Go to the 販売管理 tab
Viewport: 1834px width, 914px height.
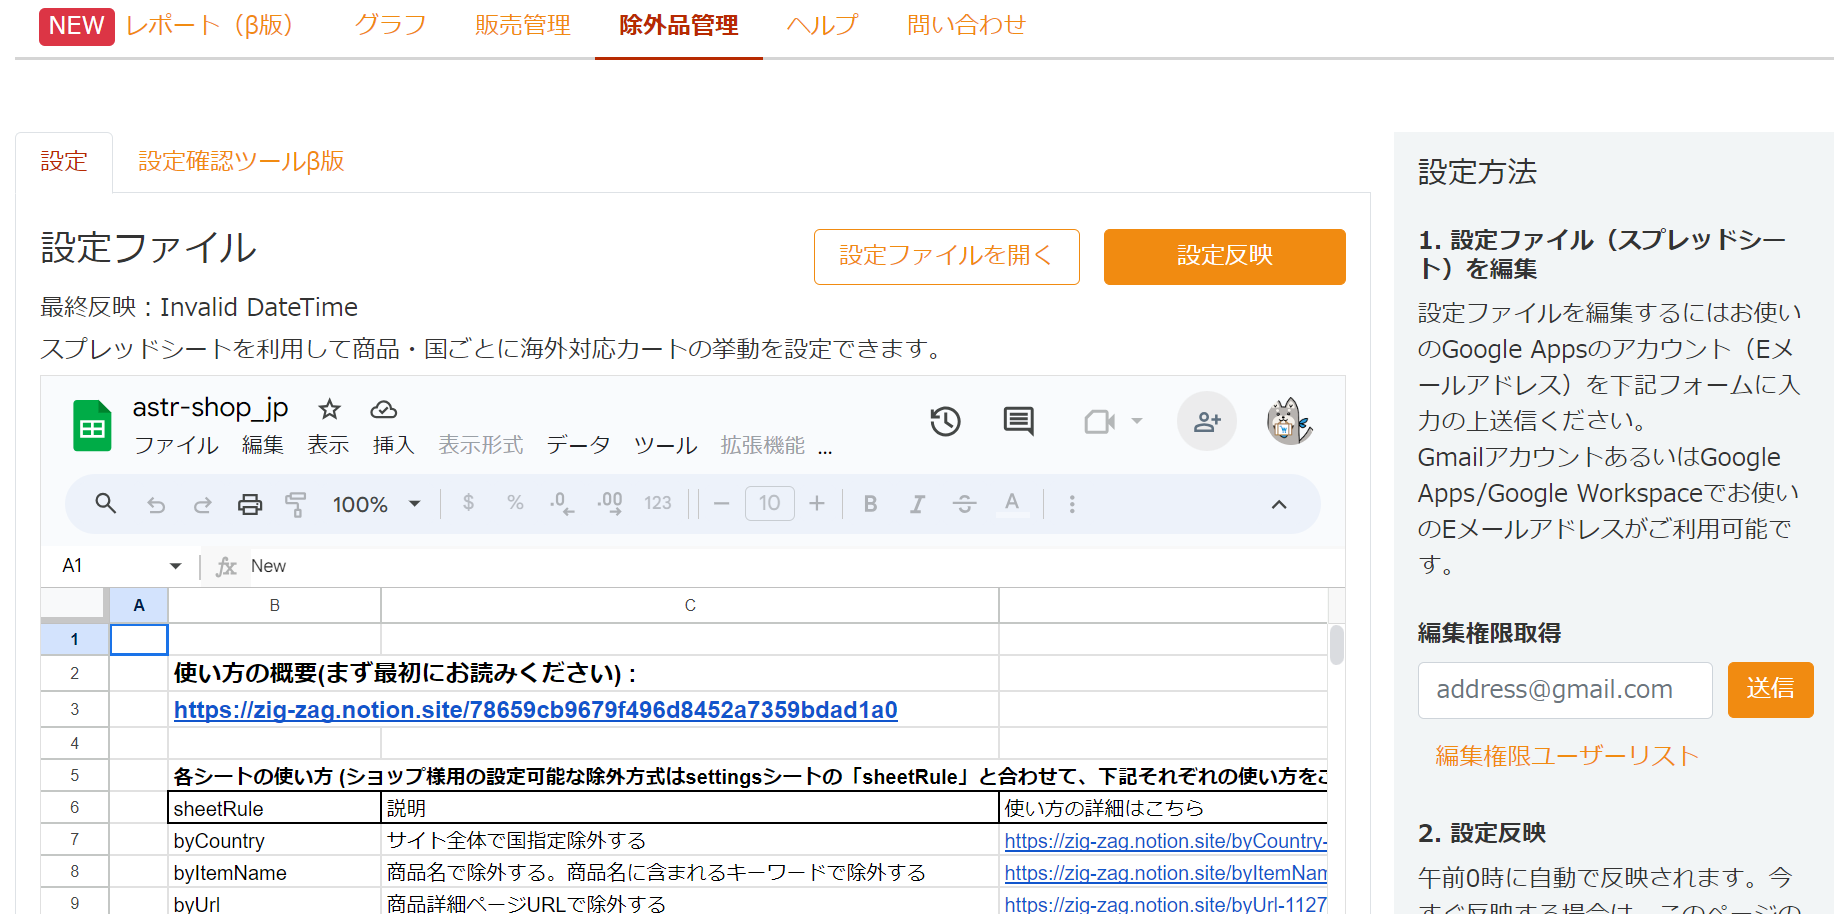tap(523, 25)
